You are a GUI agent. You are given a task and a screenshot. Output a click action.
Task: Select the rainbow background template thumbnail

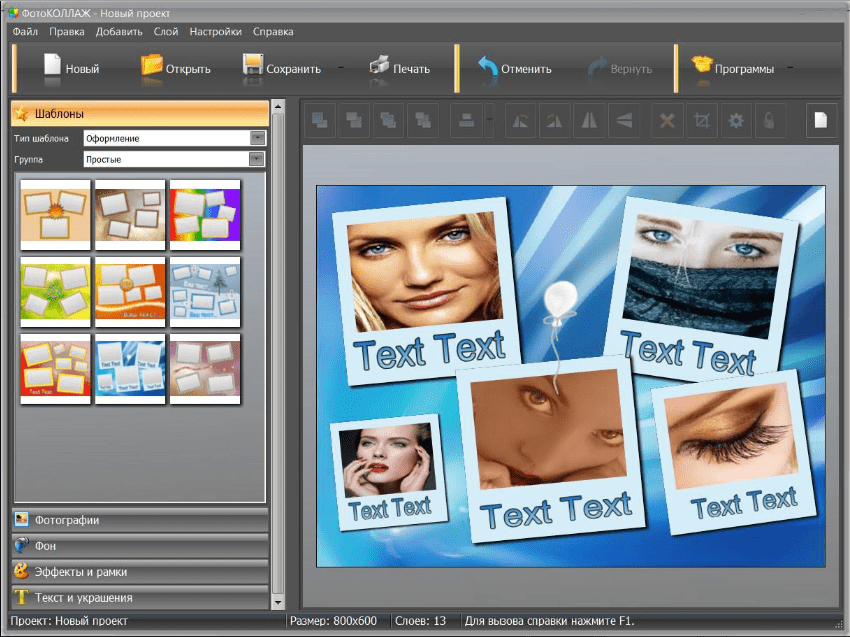click(205, 212)
